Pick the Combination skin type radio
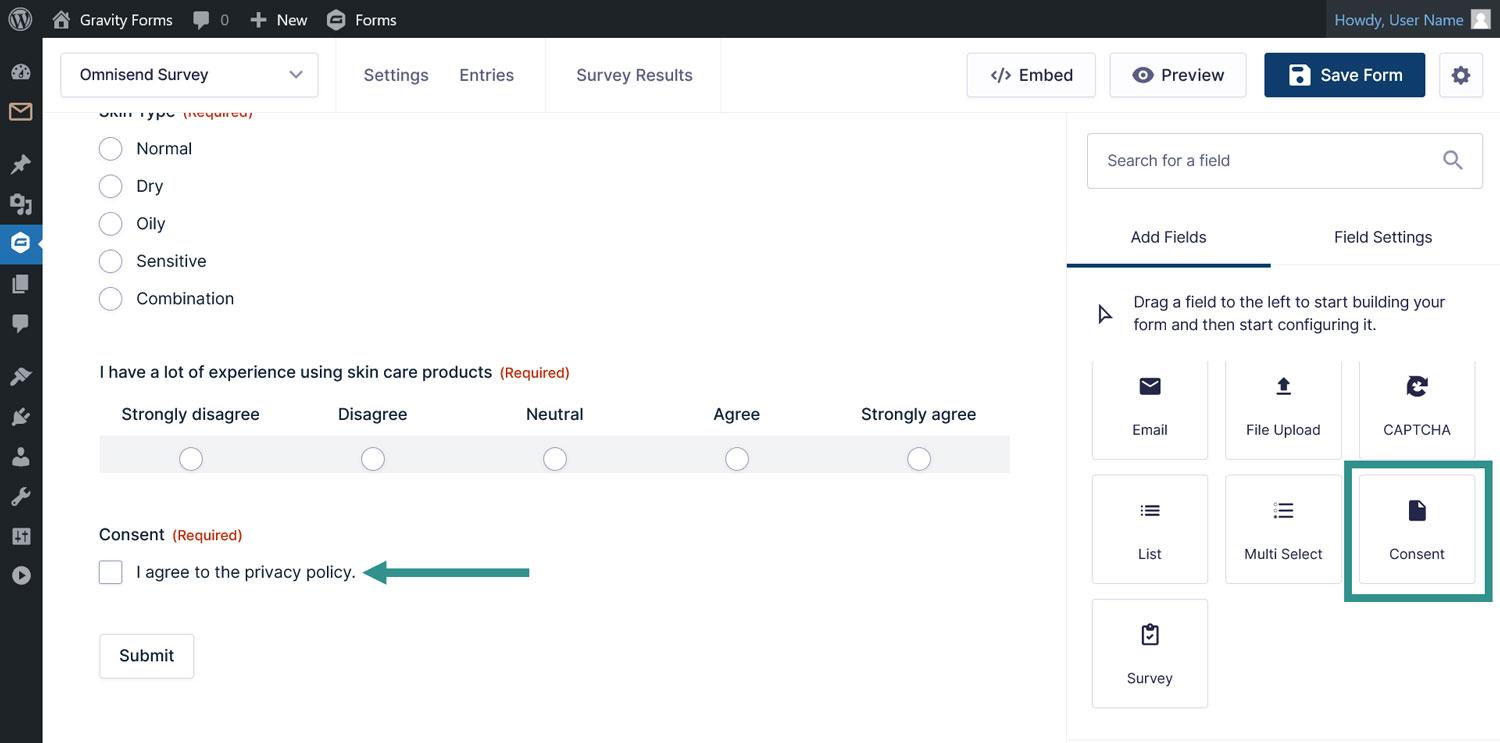This screenshot has width=1500, height=743. 110,299
